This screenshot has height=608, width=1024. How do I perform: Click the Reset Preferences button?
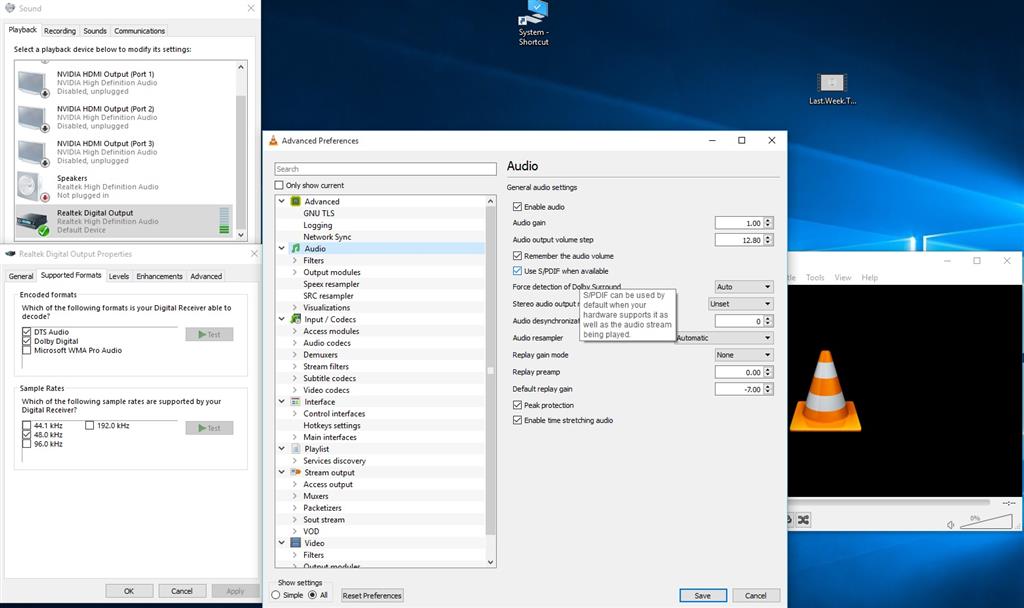372,595
